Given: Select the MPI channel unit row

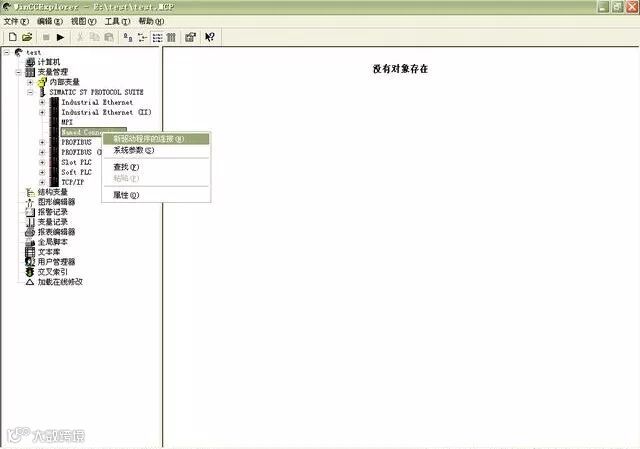Looking at the screenshot, I should [67, 122].
